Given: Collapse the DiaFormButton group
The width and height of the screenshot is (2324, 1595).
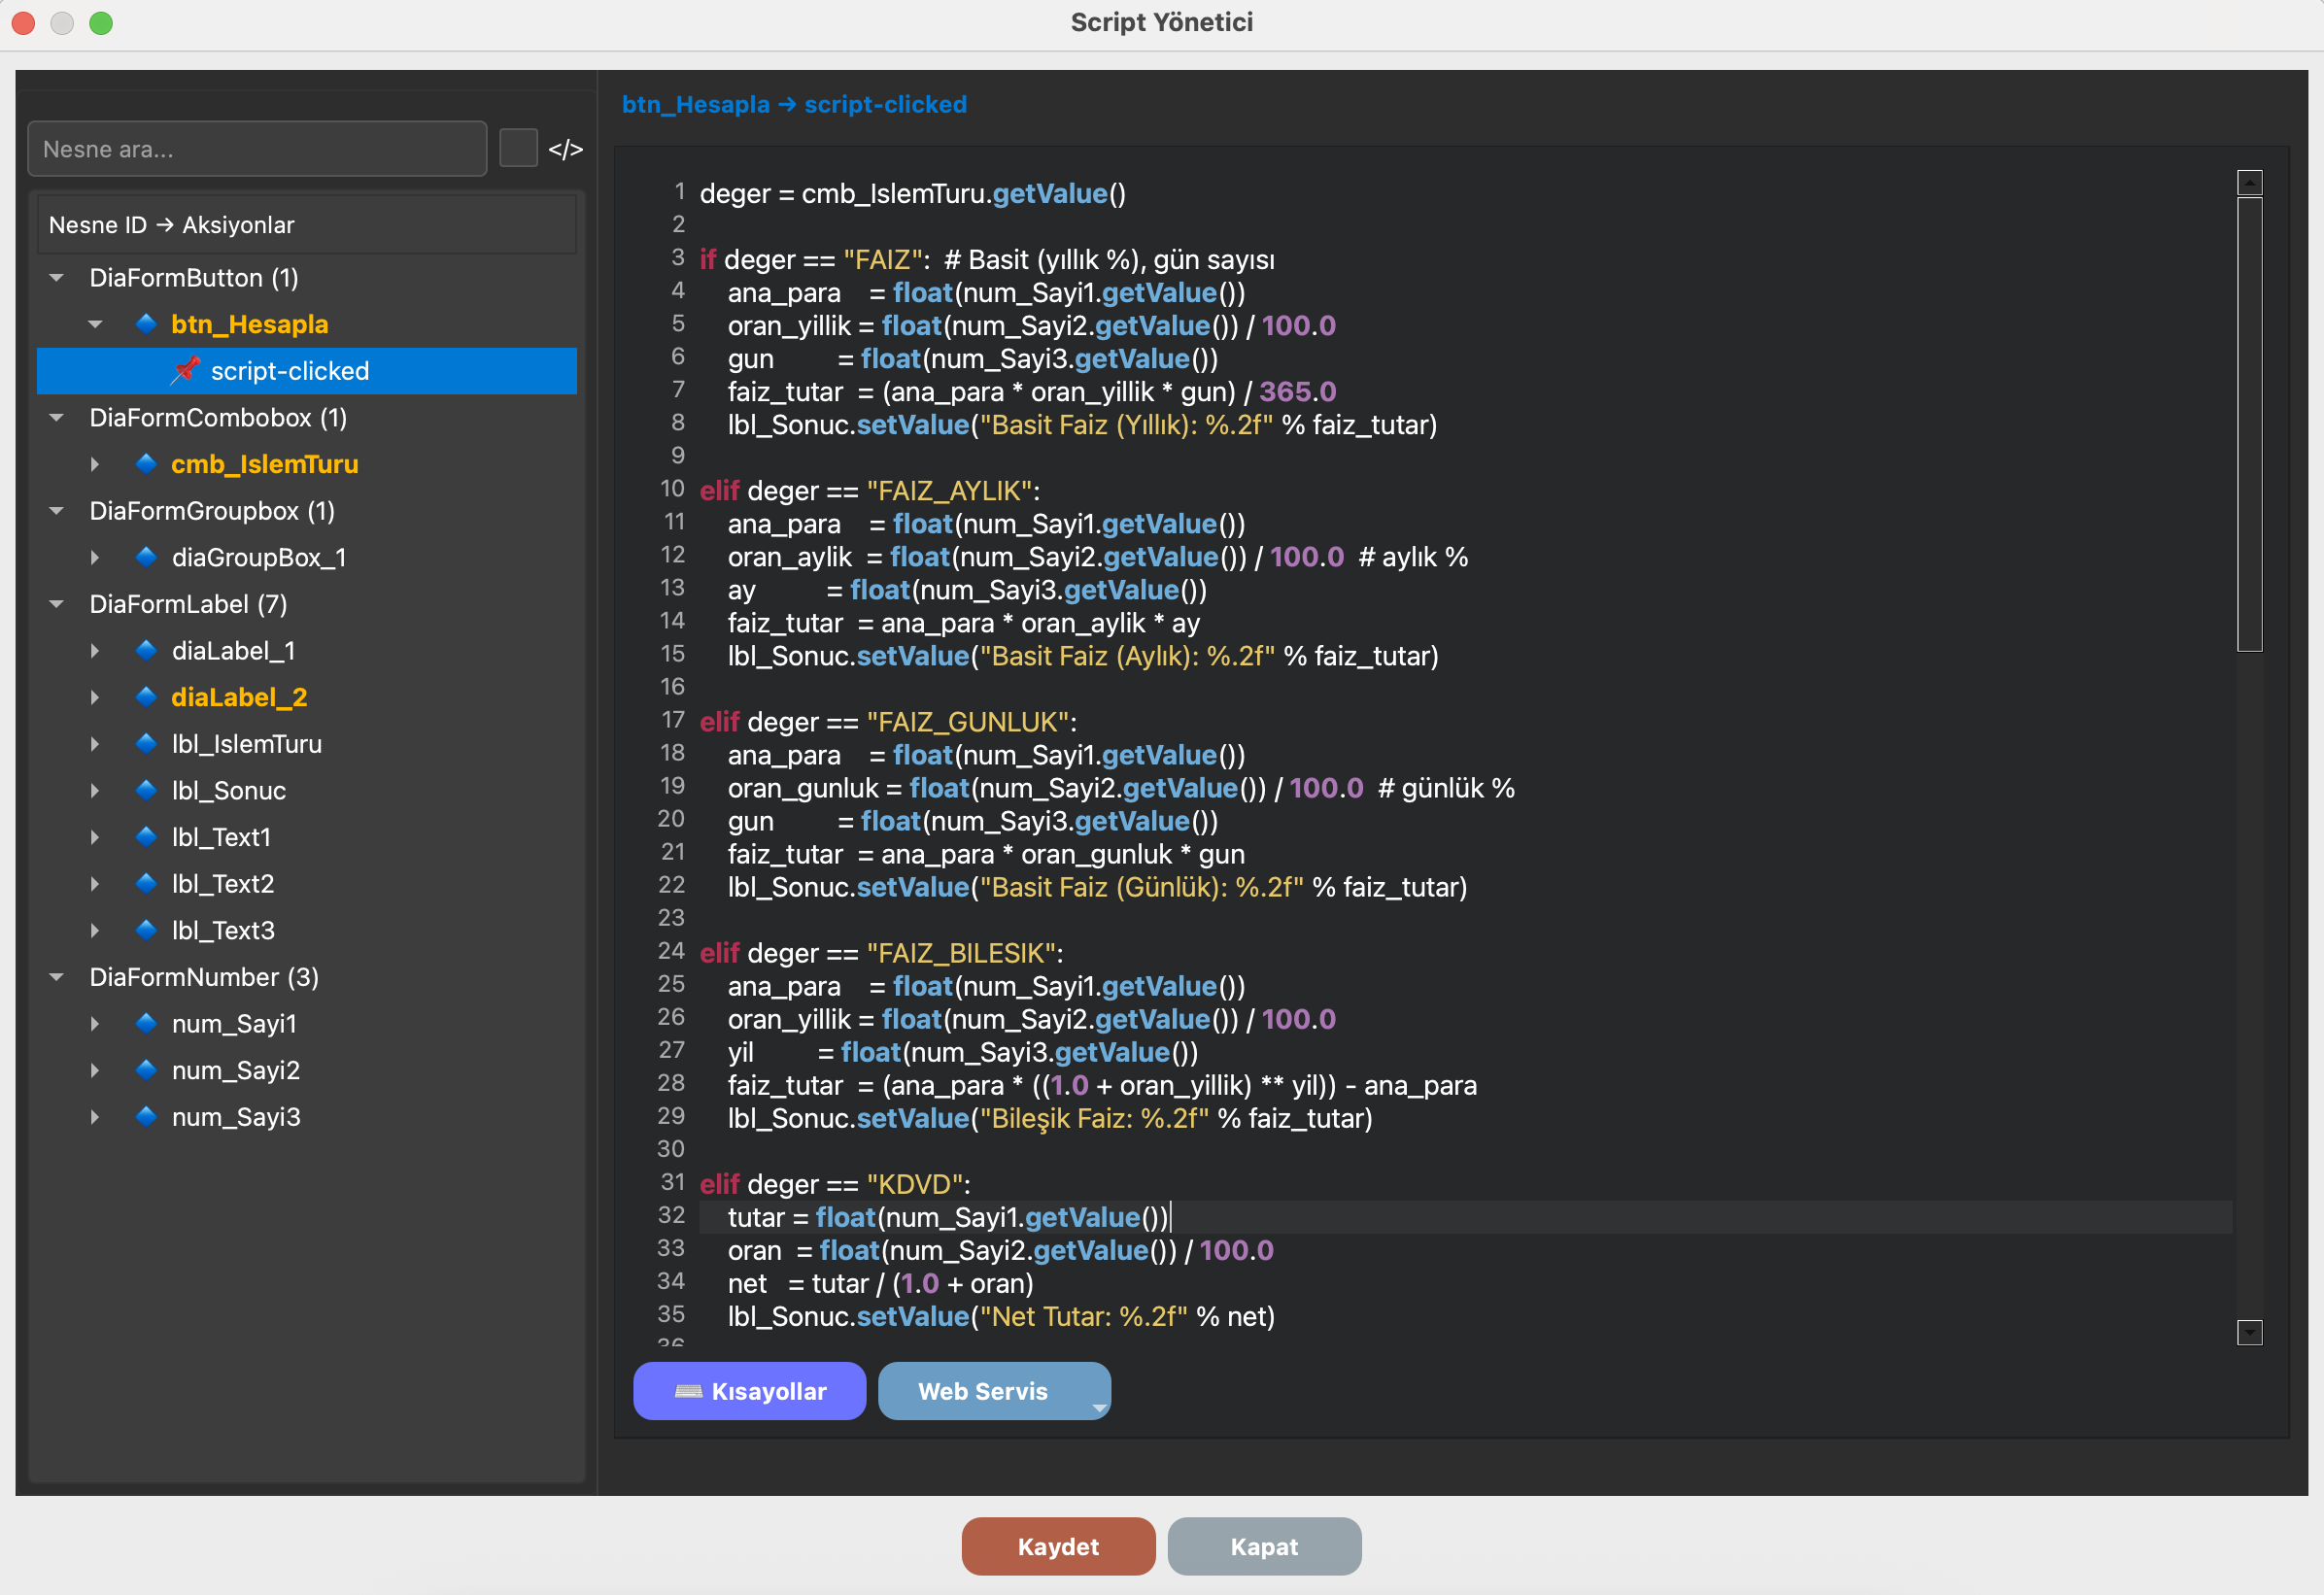Looking at the screenshot, I should [57, 277].
